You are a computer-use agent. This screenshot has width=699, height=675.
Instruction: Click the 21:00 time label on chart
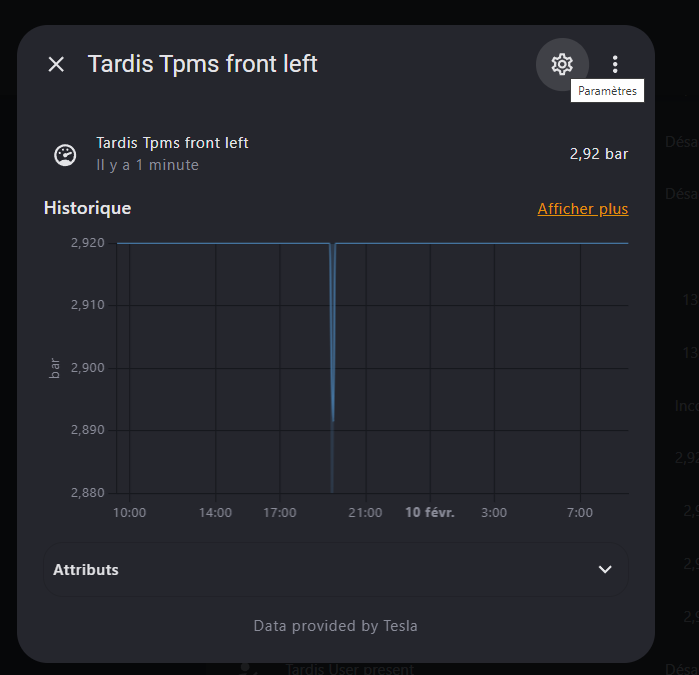click(x=365, y=513)
